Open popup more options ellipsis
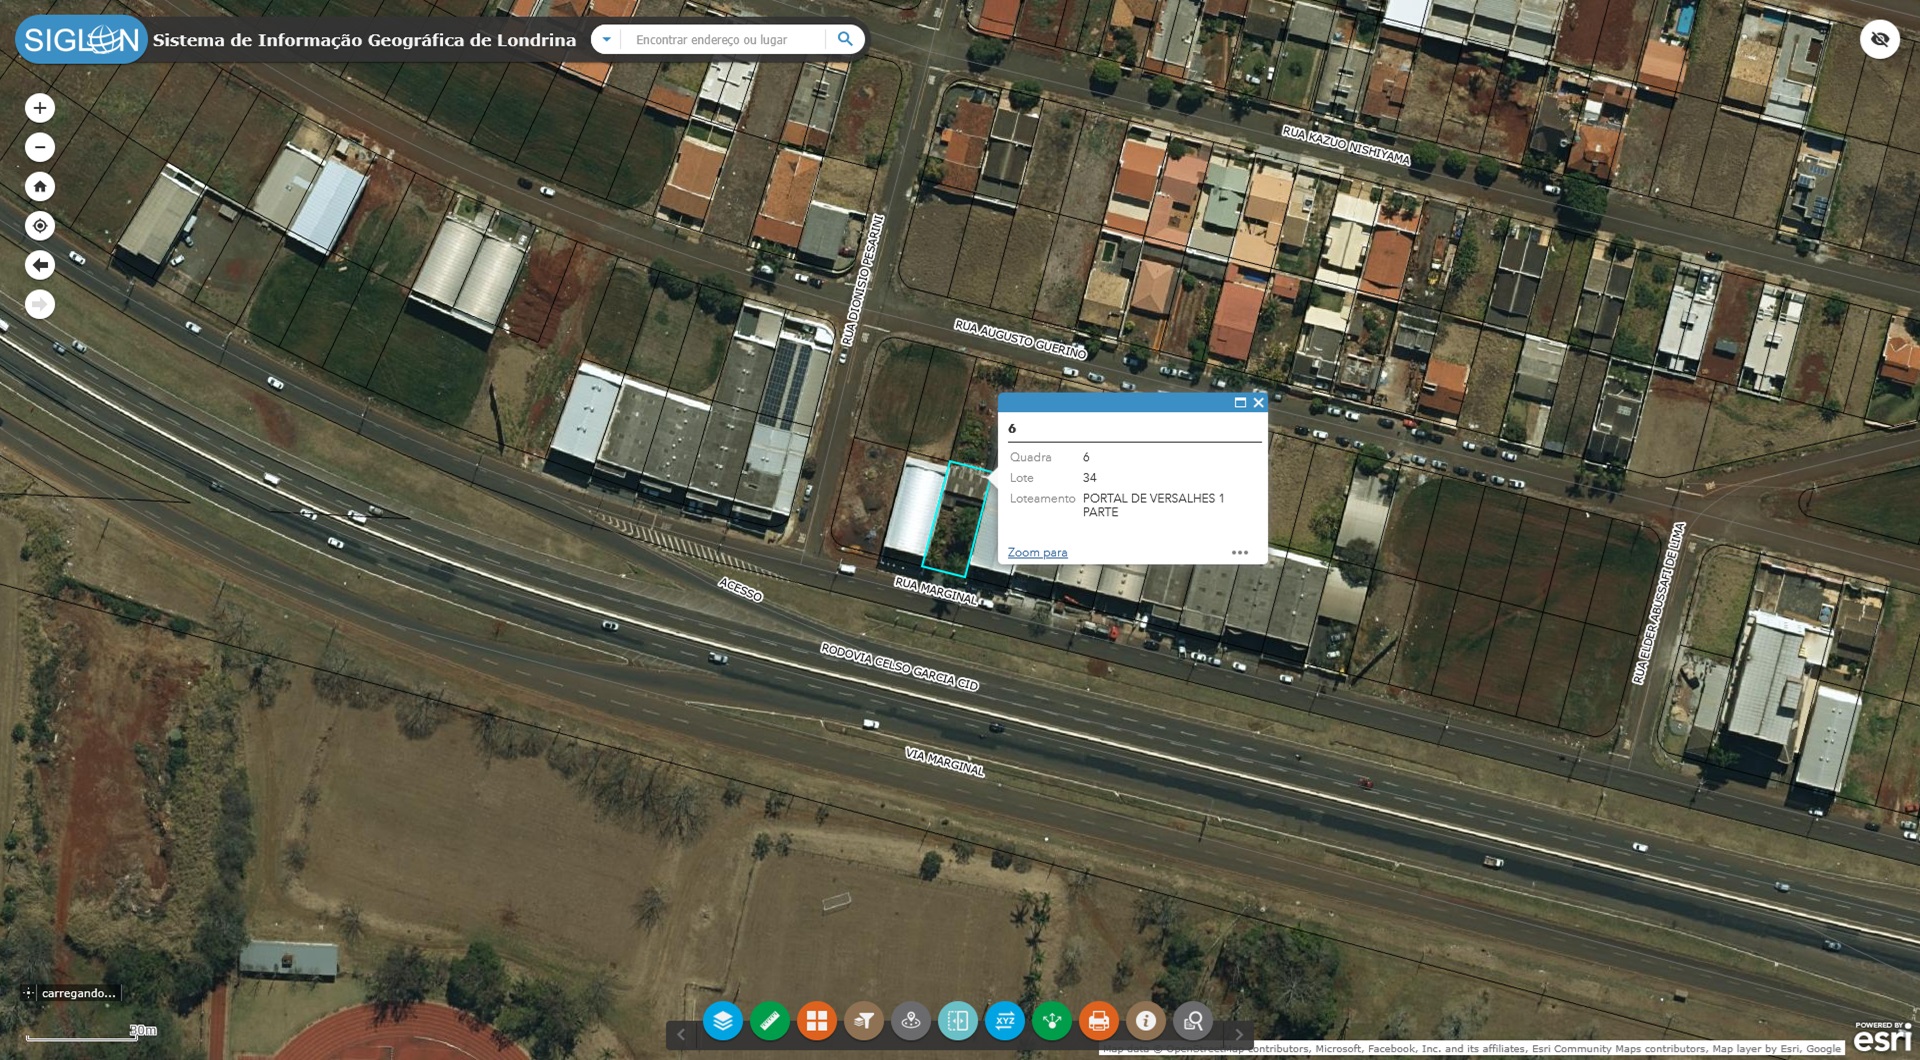The image size is (1920, 1060). (x=1240, y=552)
